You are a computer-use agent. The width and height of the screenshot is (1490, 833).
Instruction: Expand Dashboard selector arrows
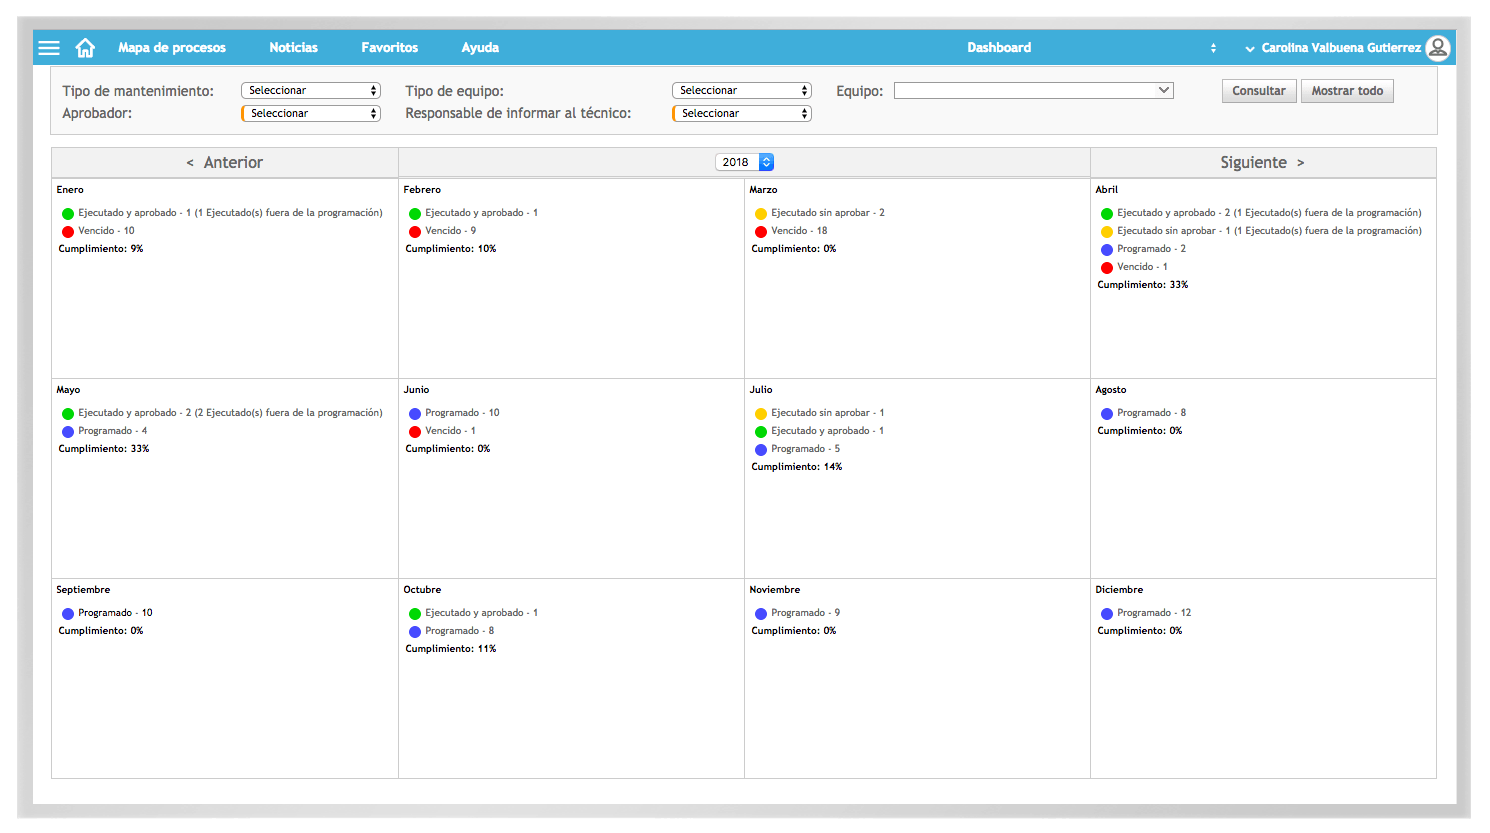coord(1213,48)
